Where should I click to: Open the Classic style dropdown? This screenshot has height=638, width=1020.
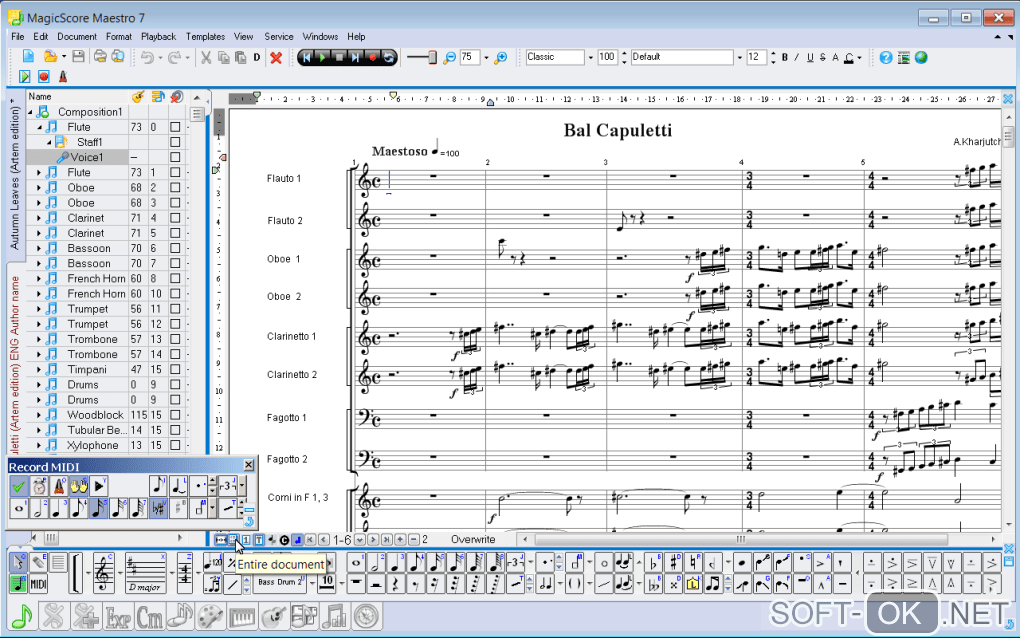(x=591, y=57)
